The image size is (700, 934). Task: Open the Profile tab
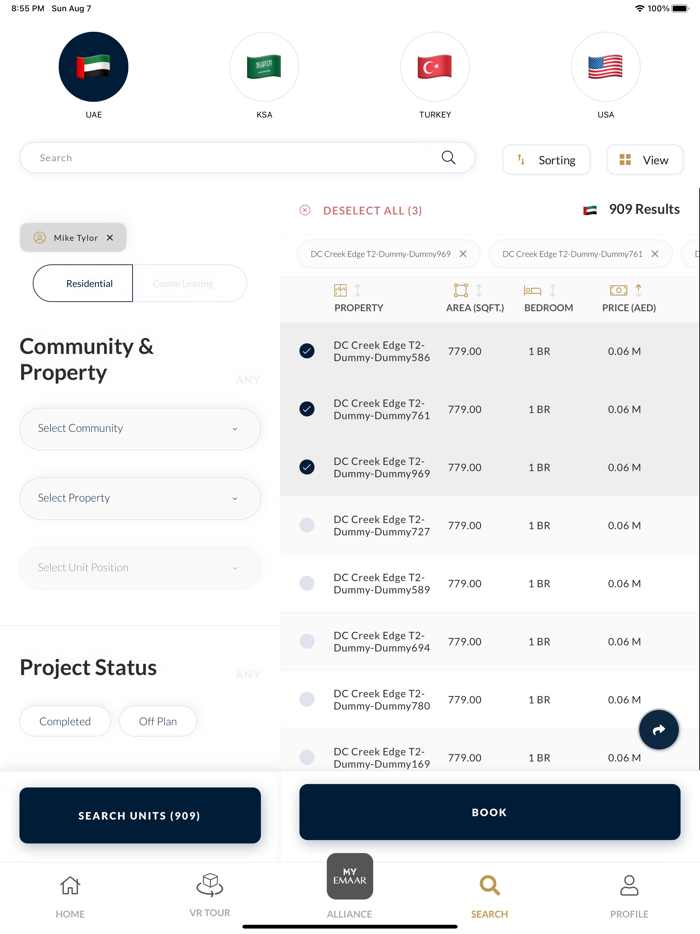click(629, 896)
